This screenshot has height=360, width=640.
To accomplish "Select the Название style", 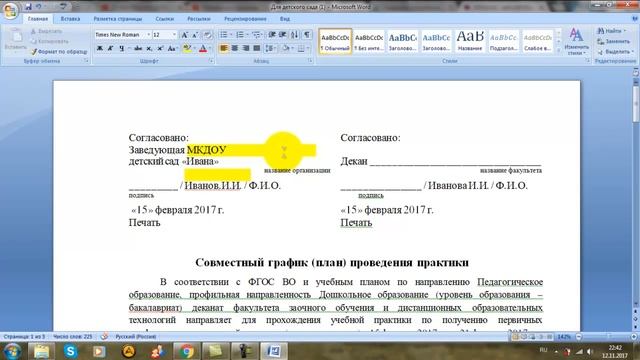I will [x=470, y=41].
